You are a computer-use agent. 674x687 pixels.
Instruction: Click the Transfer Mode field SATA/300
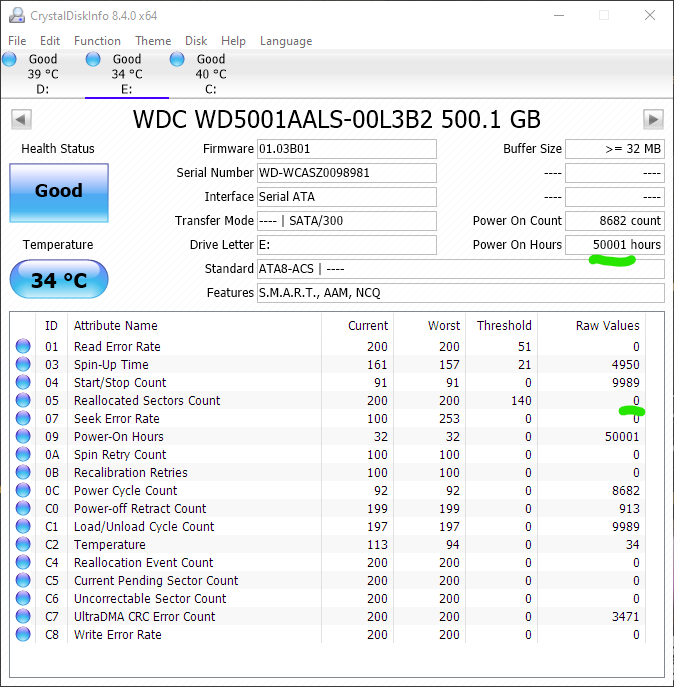click(x=346, y=220)
